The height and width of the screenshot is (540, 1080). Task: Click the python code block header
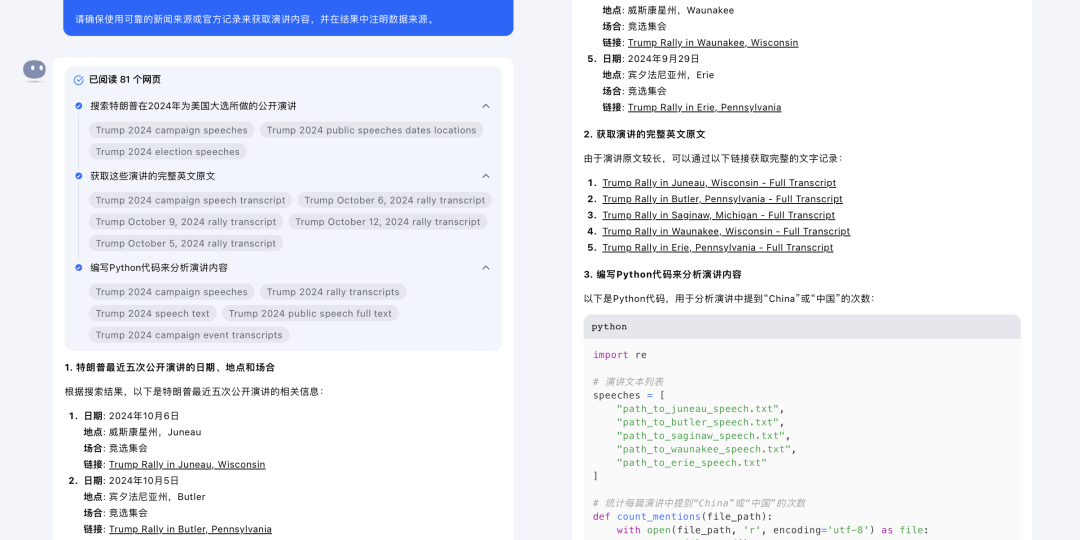[802, 327]
